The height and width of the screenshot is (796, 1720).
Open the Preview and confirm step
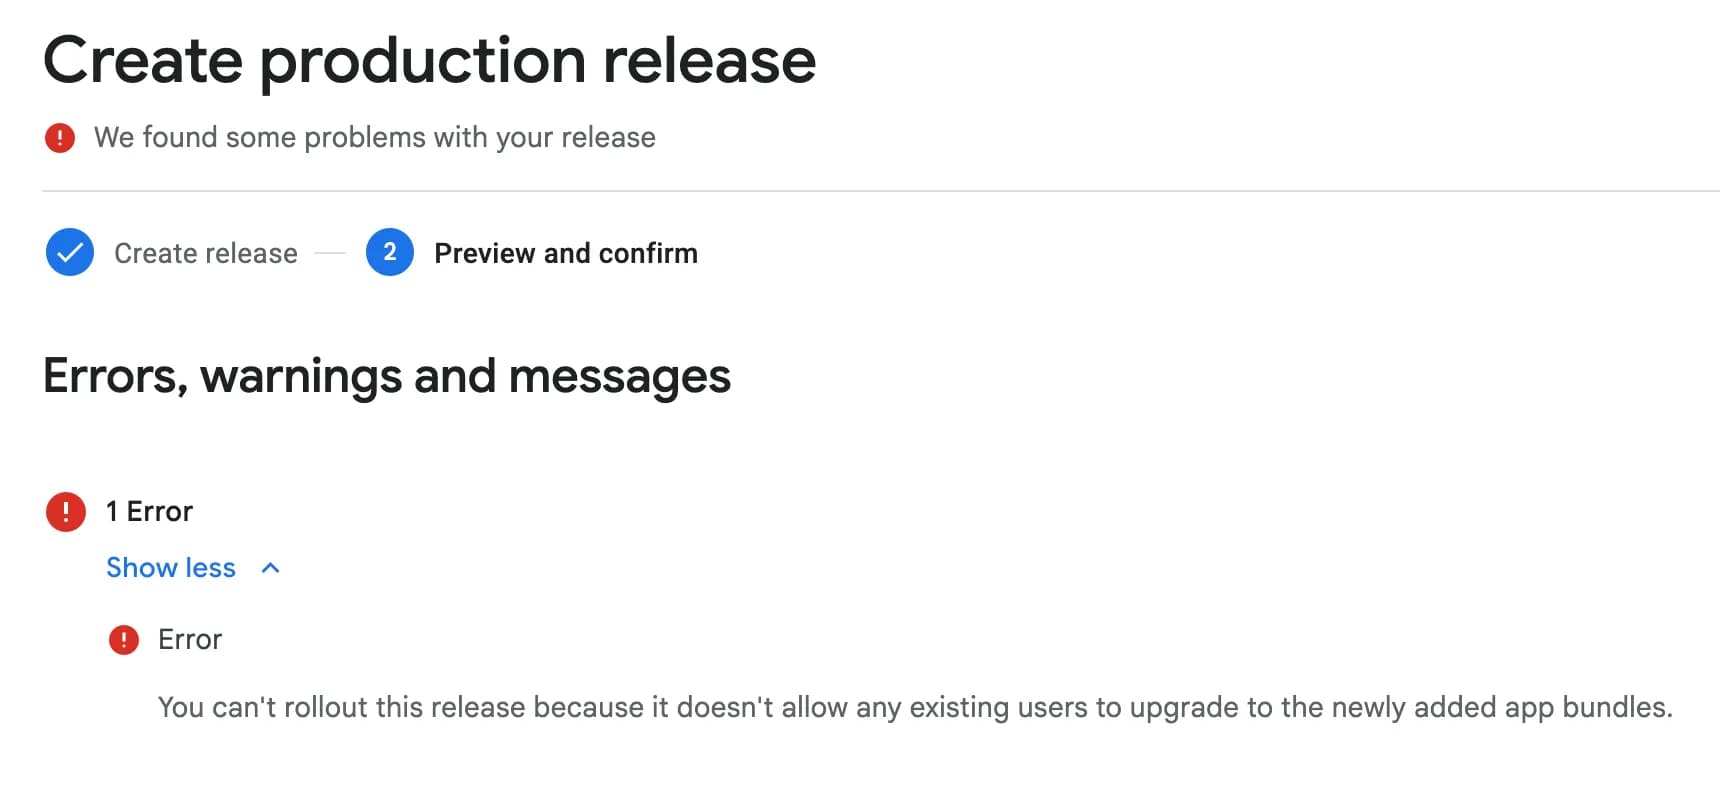565,252
